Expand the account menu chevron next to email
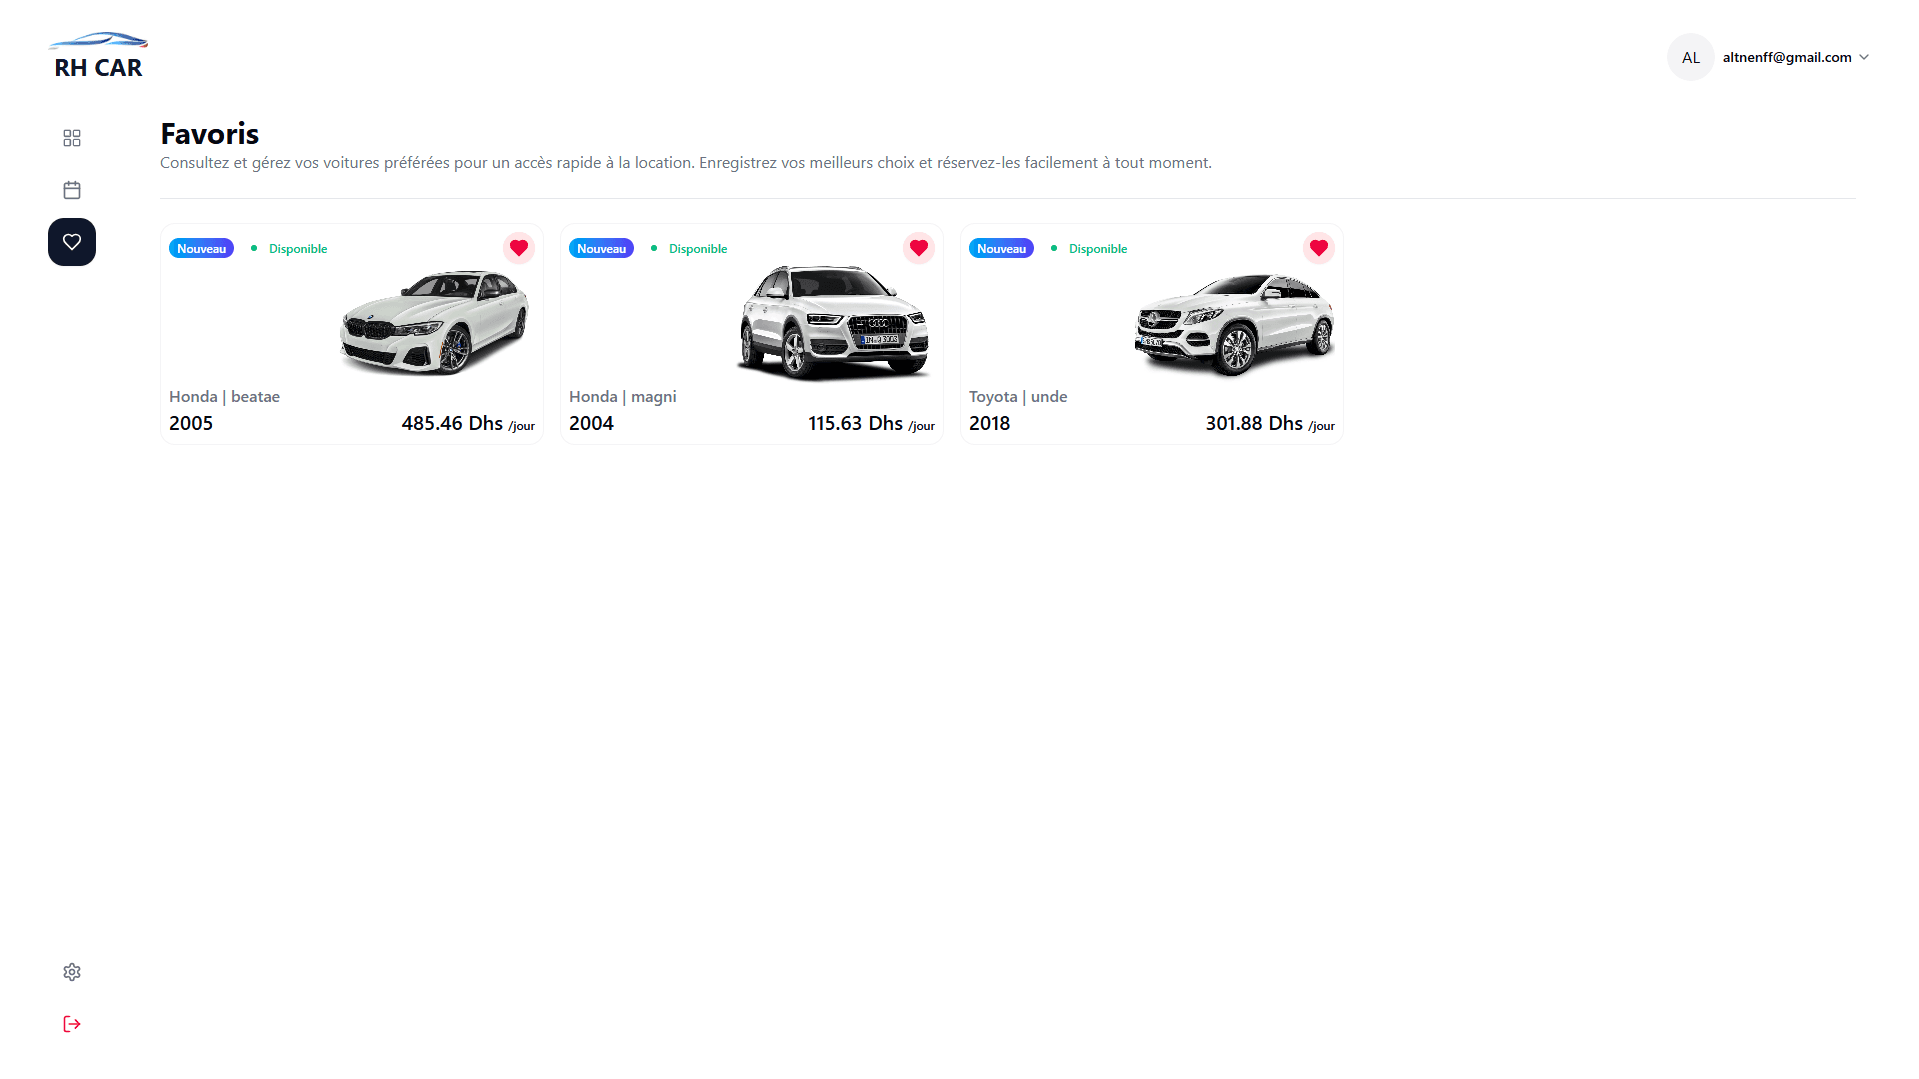The height and width of the screenshot is (1079, 1919). click(1864, 57)
